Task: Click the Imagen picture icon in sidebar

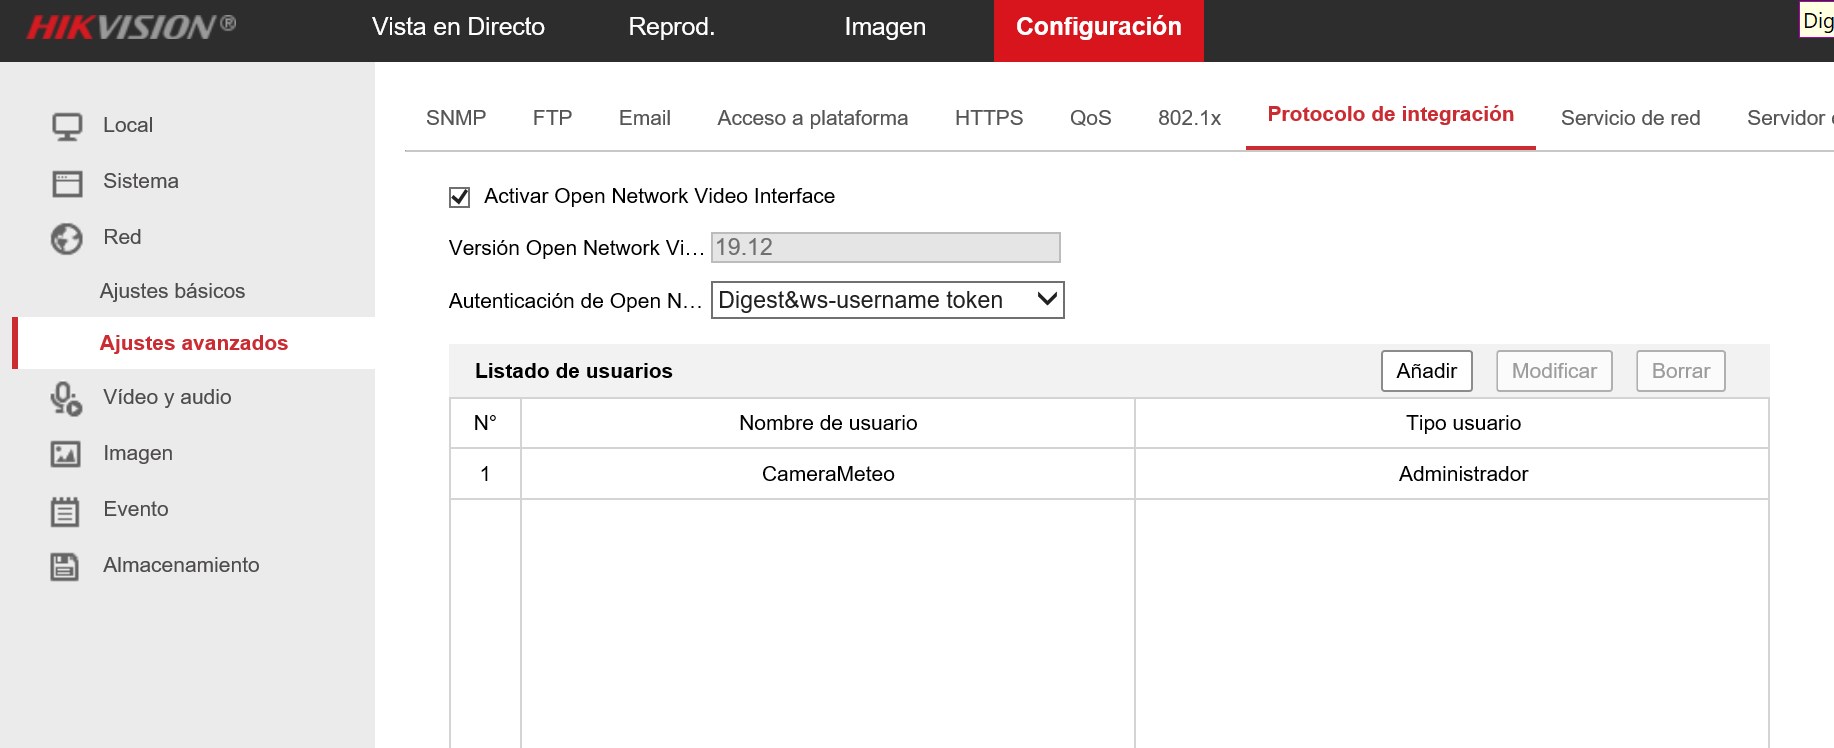Action: tap(66, 454)
